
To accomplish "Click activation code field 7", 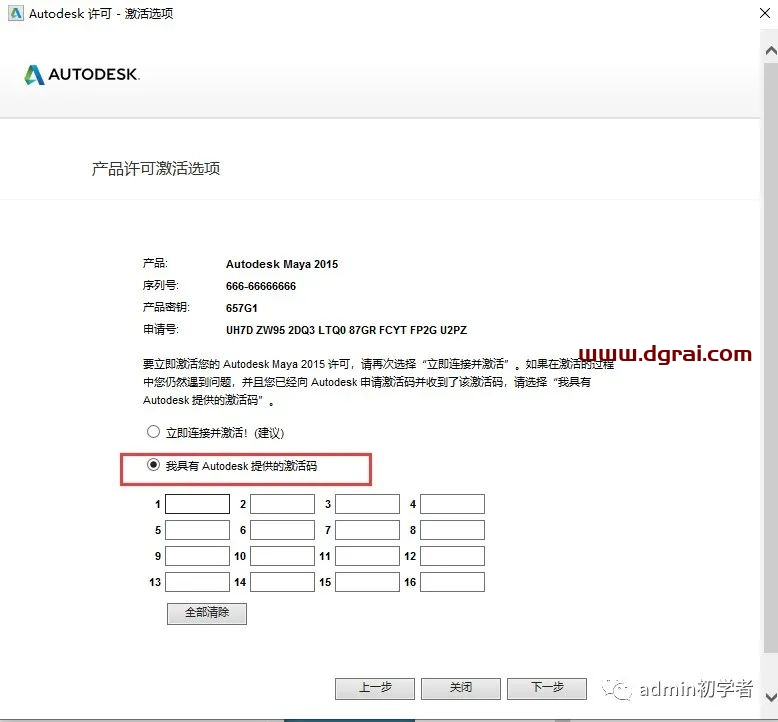I will click(x=367, y=530).
